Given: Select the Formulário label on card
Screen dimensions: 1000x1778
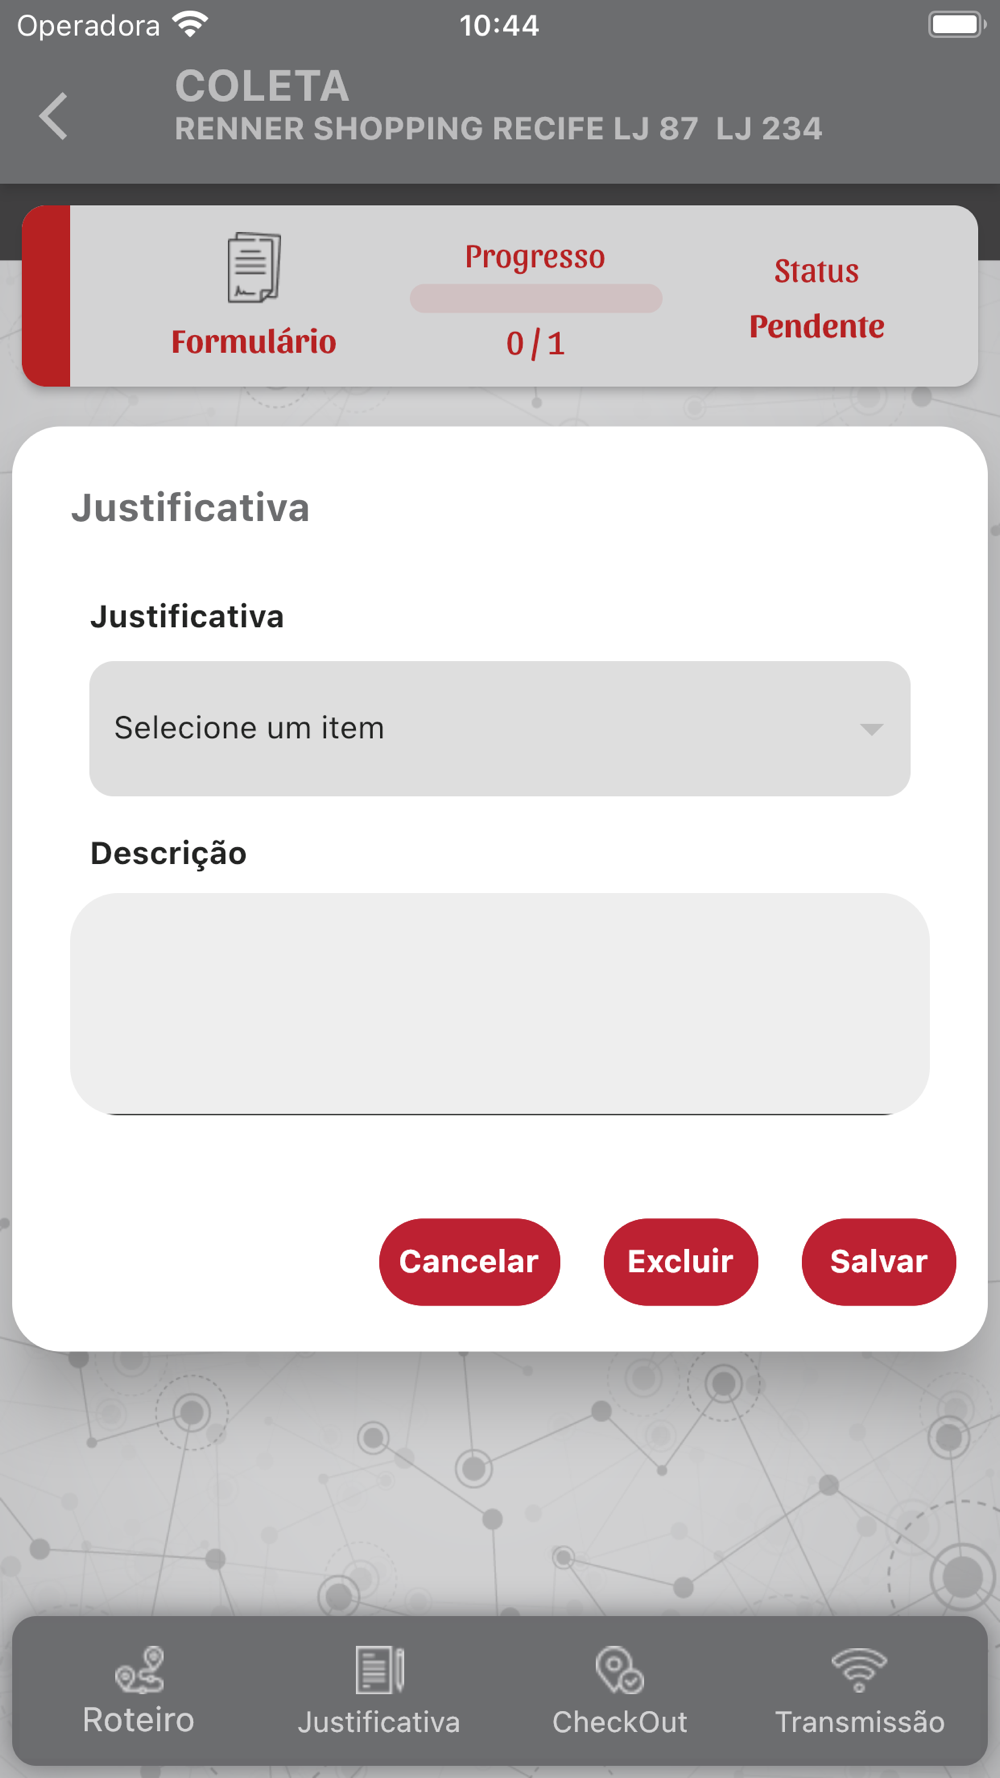Looking at the screenshot, I should [254, 342].
